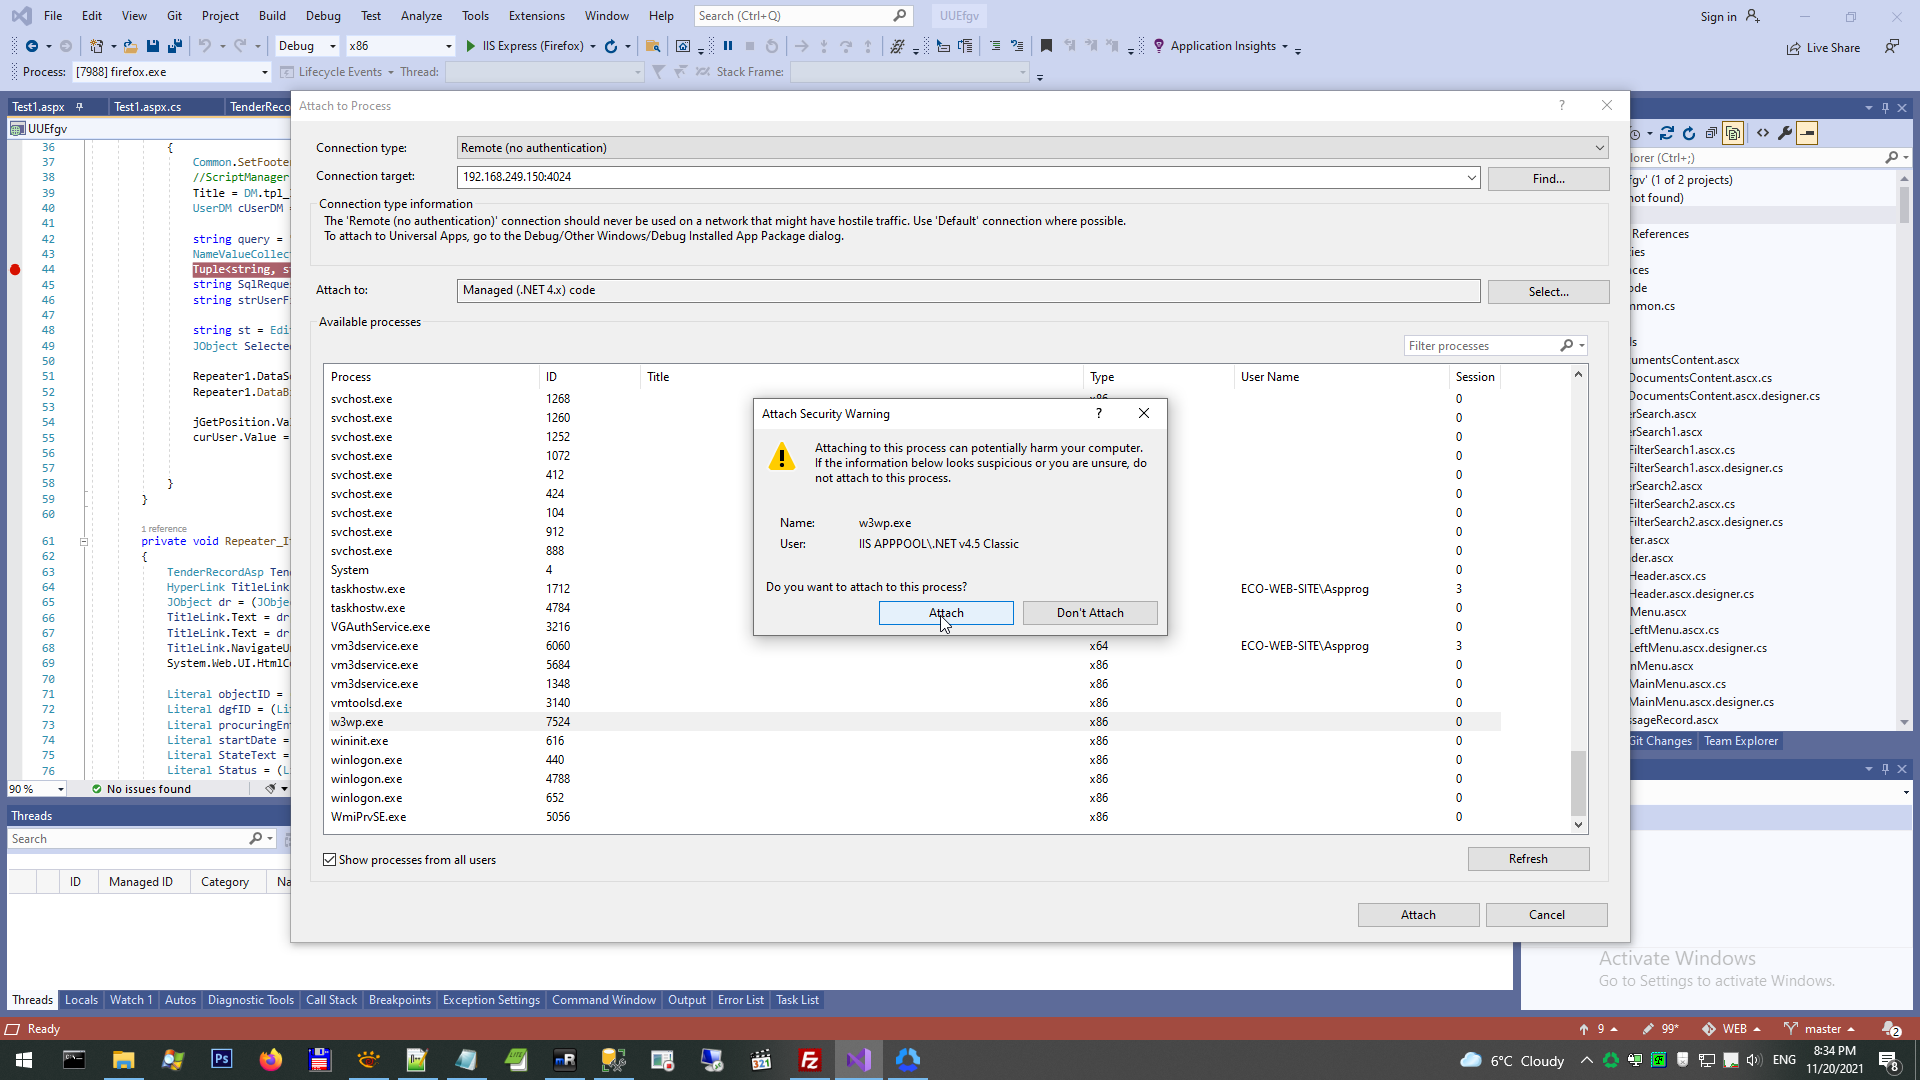1920x1080 pixels.
Task: Remove the breakpoint on line 44
Action: click(x=15, y=269)
